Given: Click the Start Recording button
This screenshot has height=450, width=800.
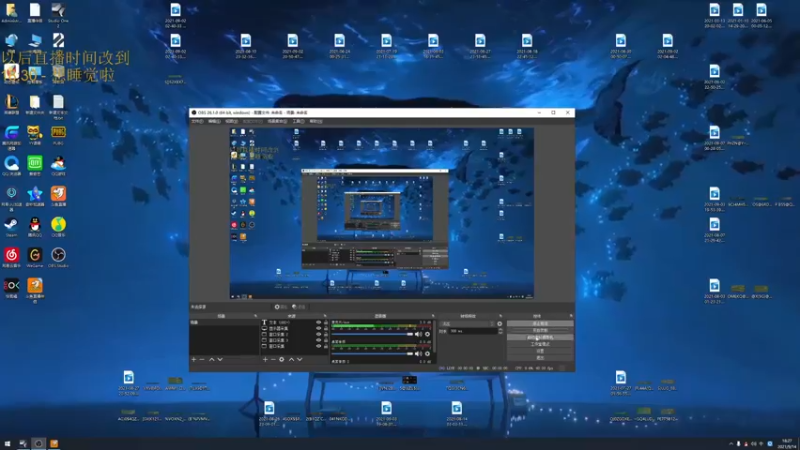Looking at the screenshot, I should click(540, 330).
